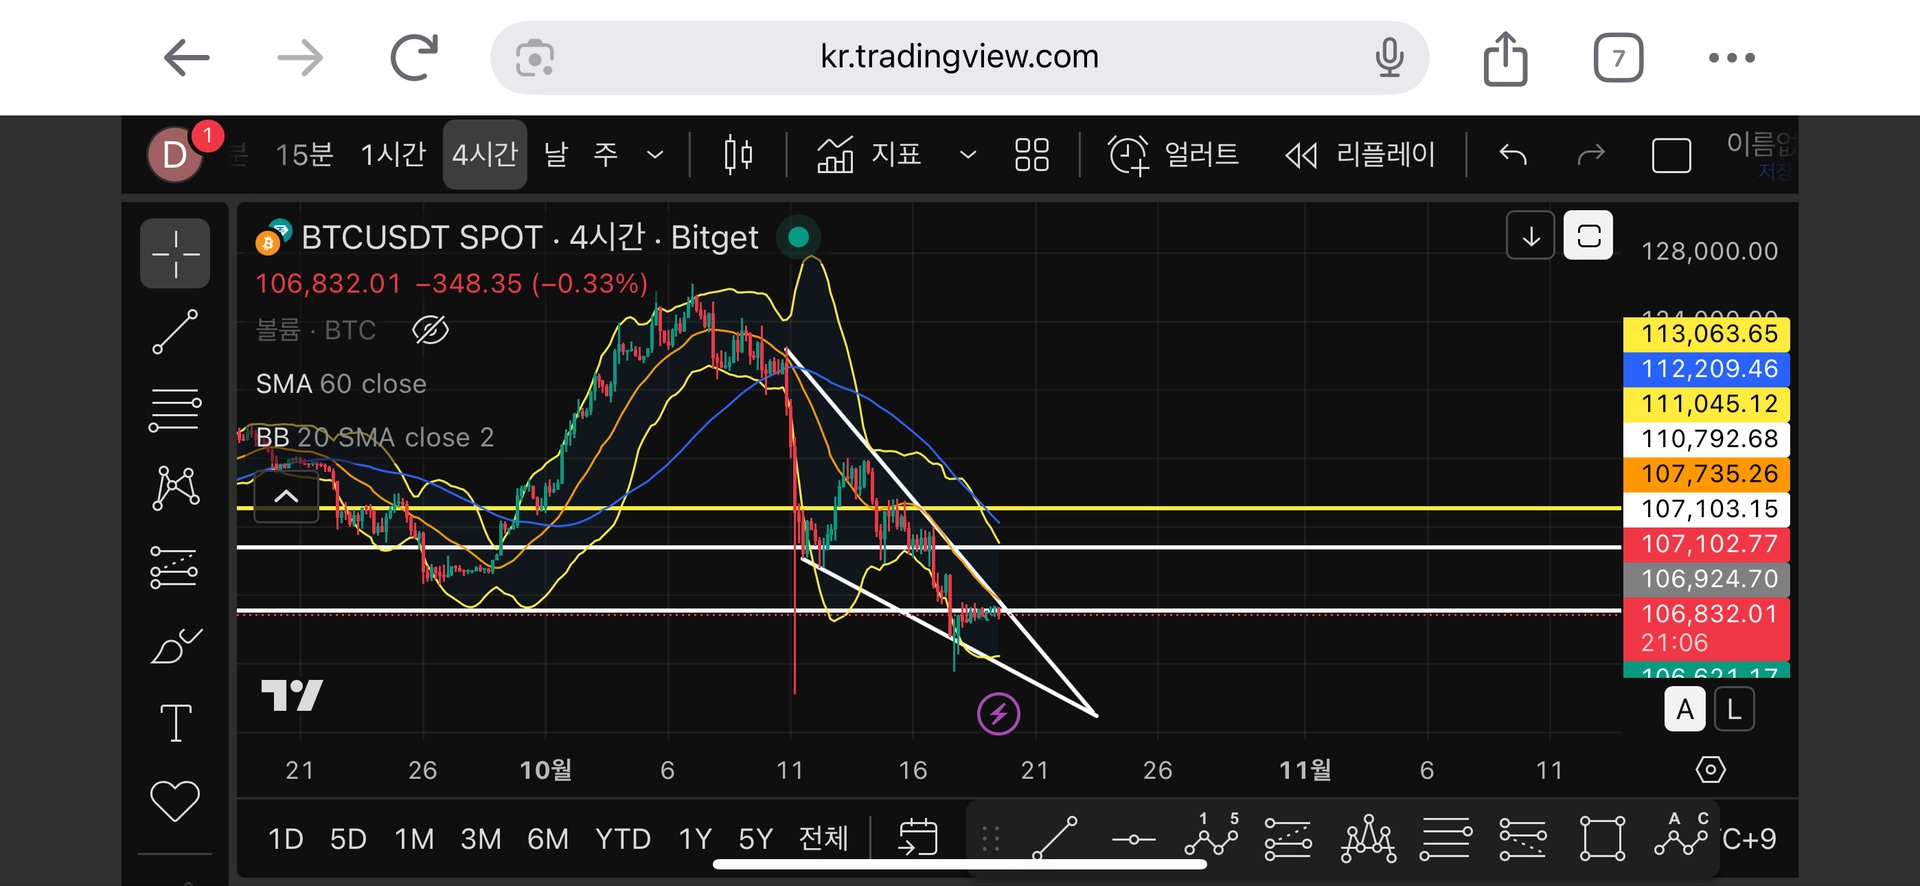This screenshot has height=886, width=1920.
Task: Start 리플레이 bar replay mode
Action: tap(1360, 155)
